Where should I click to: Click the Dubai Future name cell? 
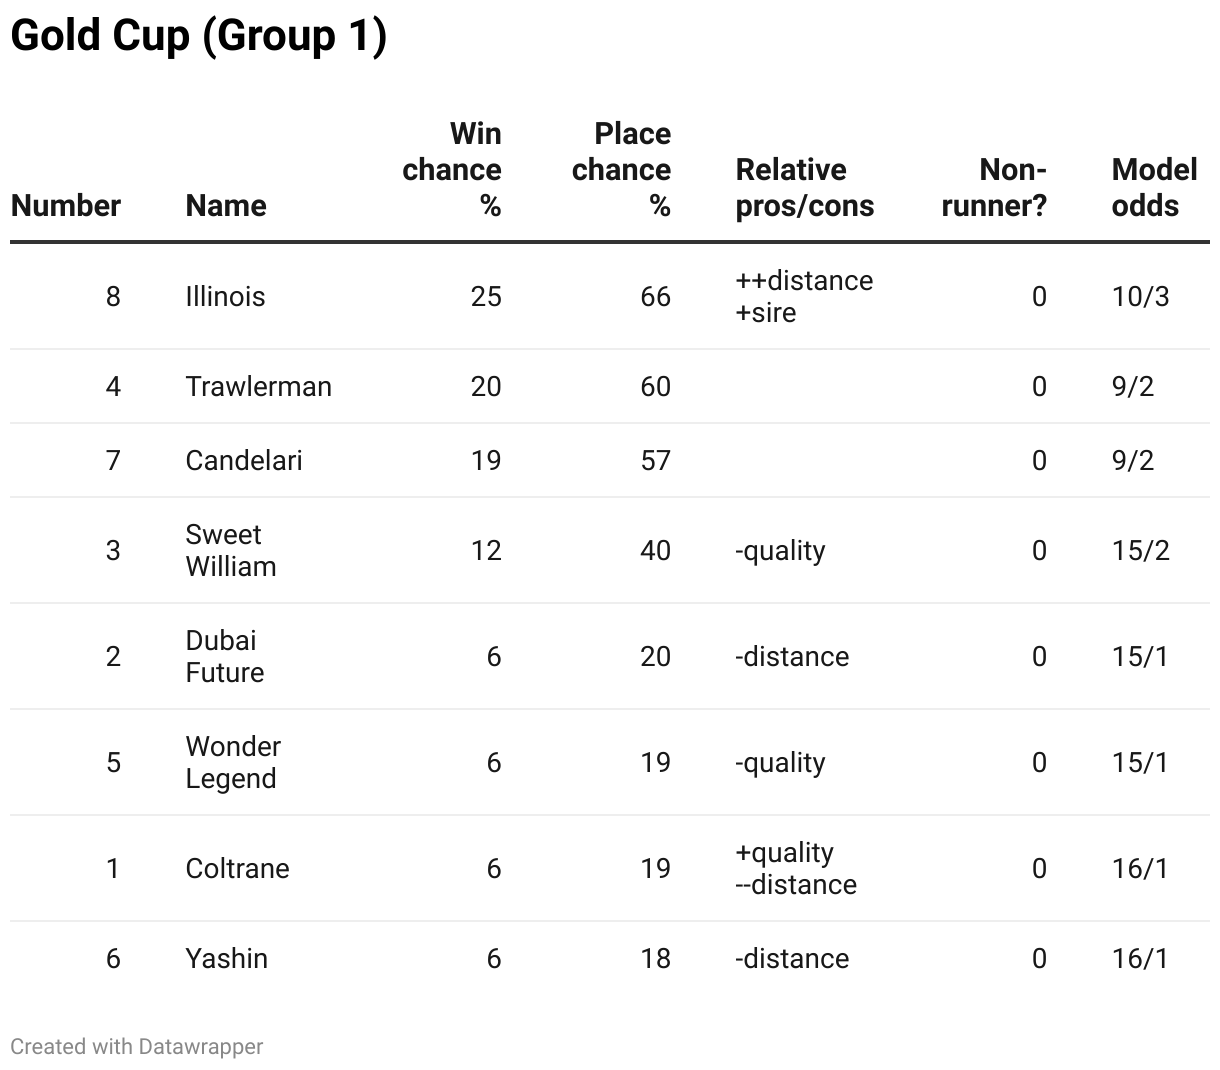pos(224,657)
